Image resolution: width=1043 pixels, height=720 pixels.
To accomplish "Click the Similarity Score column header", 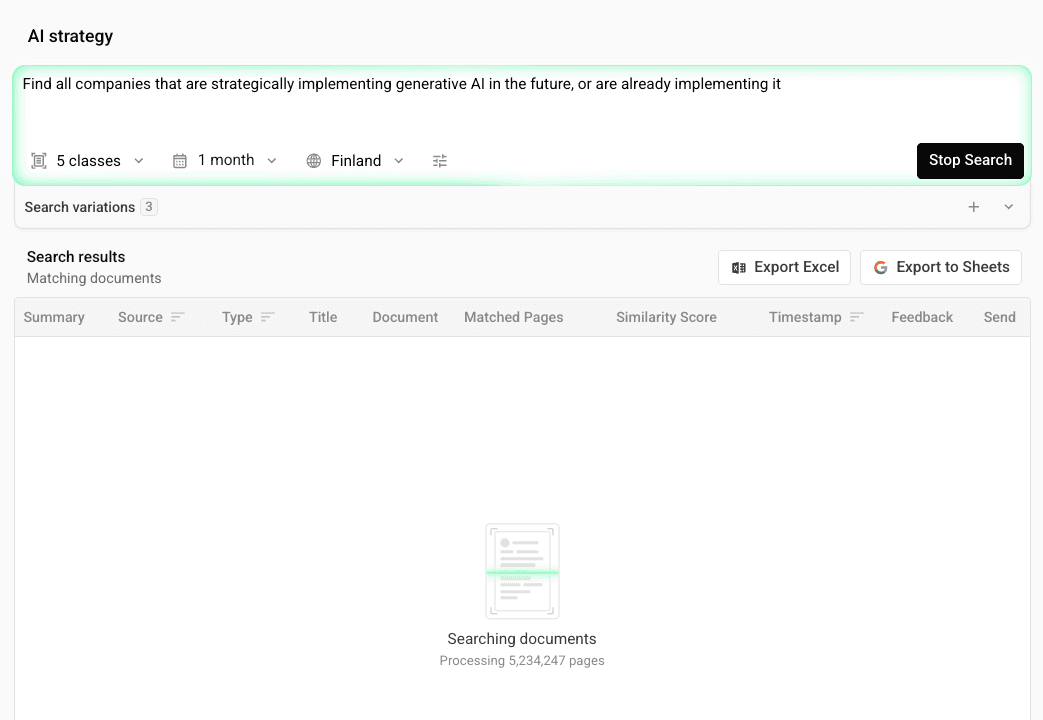I will (x=666, y=317).
